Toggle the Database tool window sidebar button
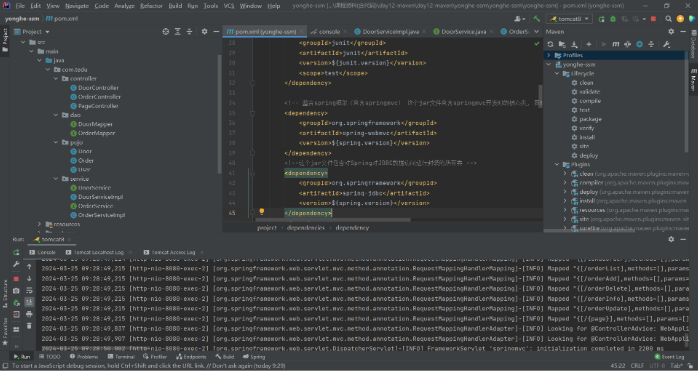This screenshot has height=371, width=698. pos(694,44)
